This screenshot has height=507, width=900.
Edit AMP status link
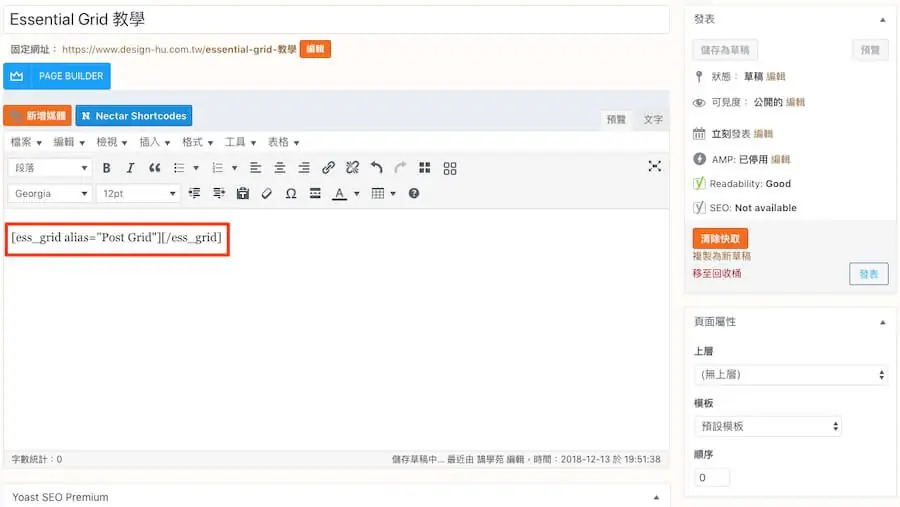(781, 159)
